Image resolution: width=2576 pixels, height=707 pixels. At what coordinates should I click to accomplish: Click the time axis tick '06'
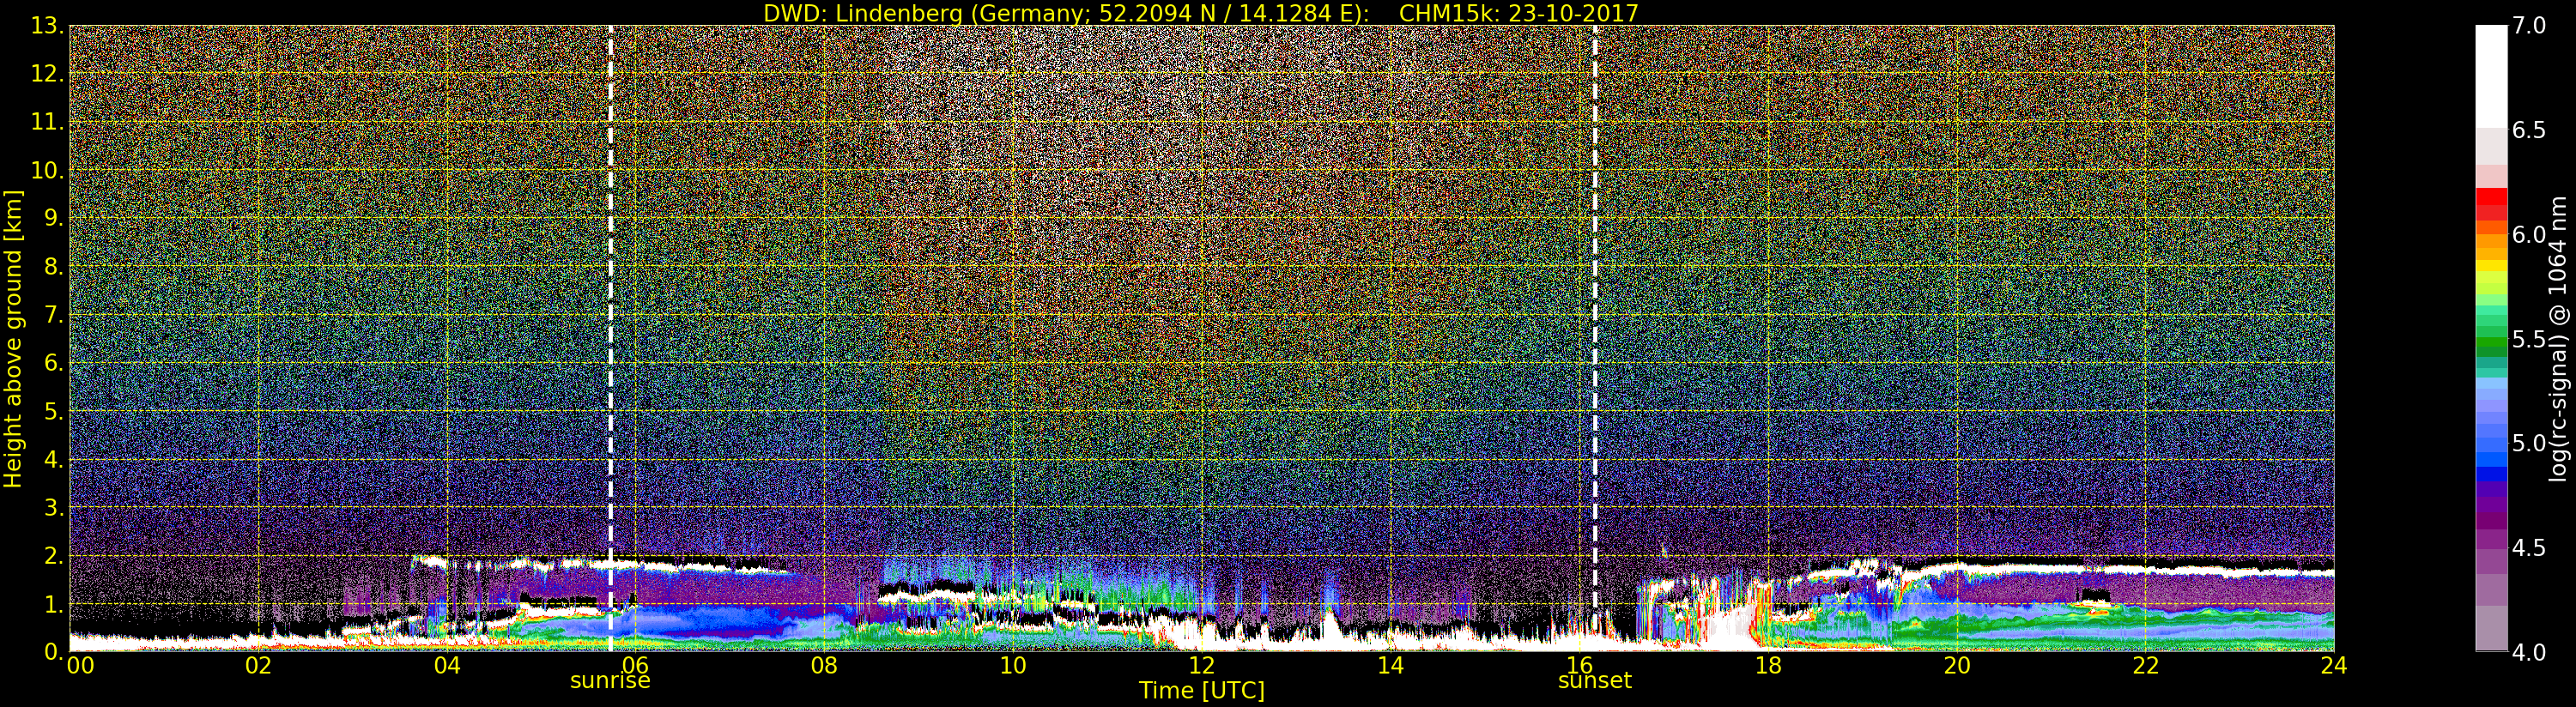coord(635,665)
